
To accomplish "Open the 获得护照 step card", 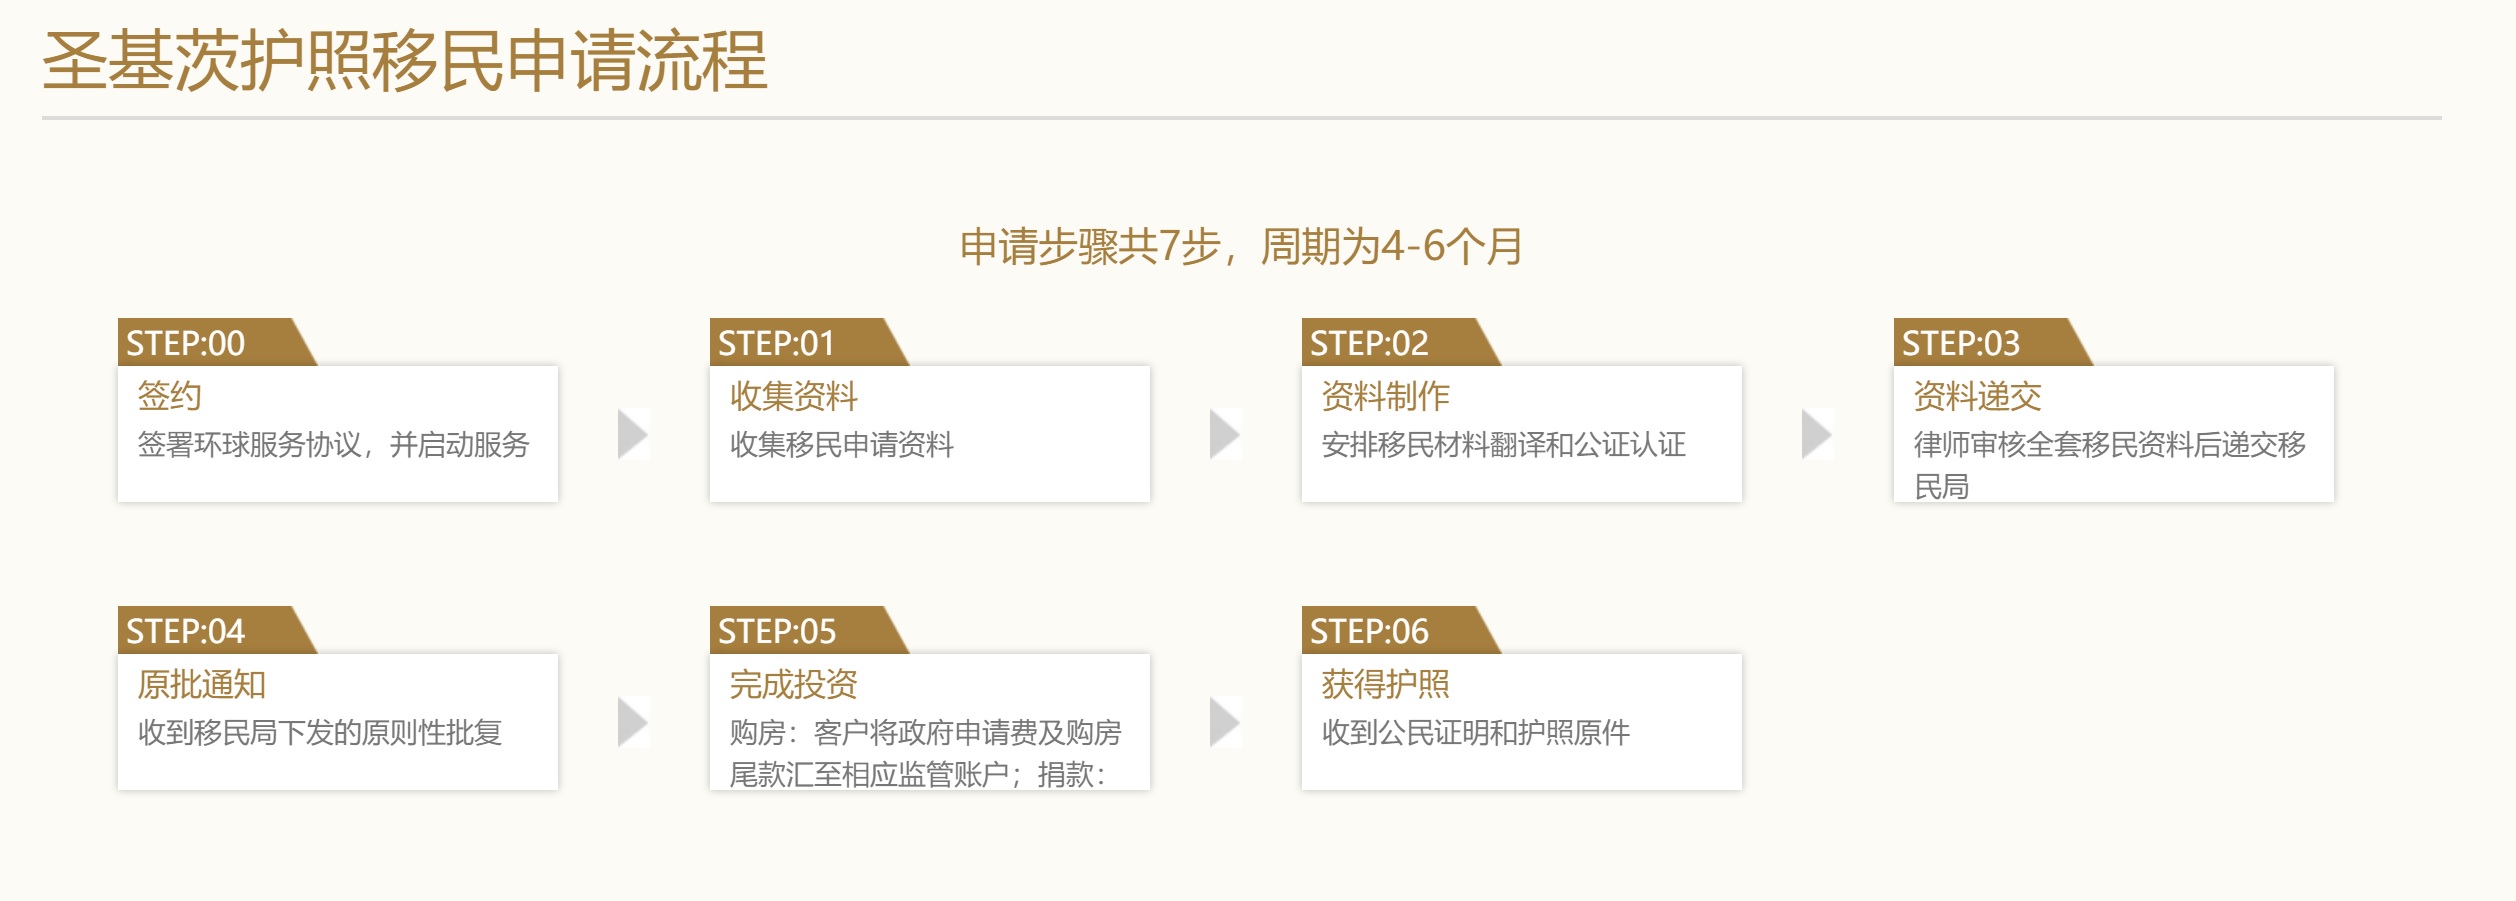I will click(1522, 722).
